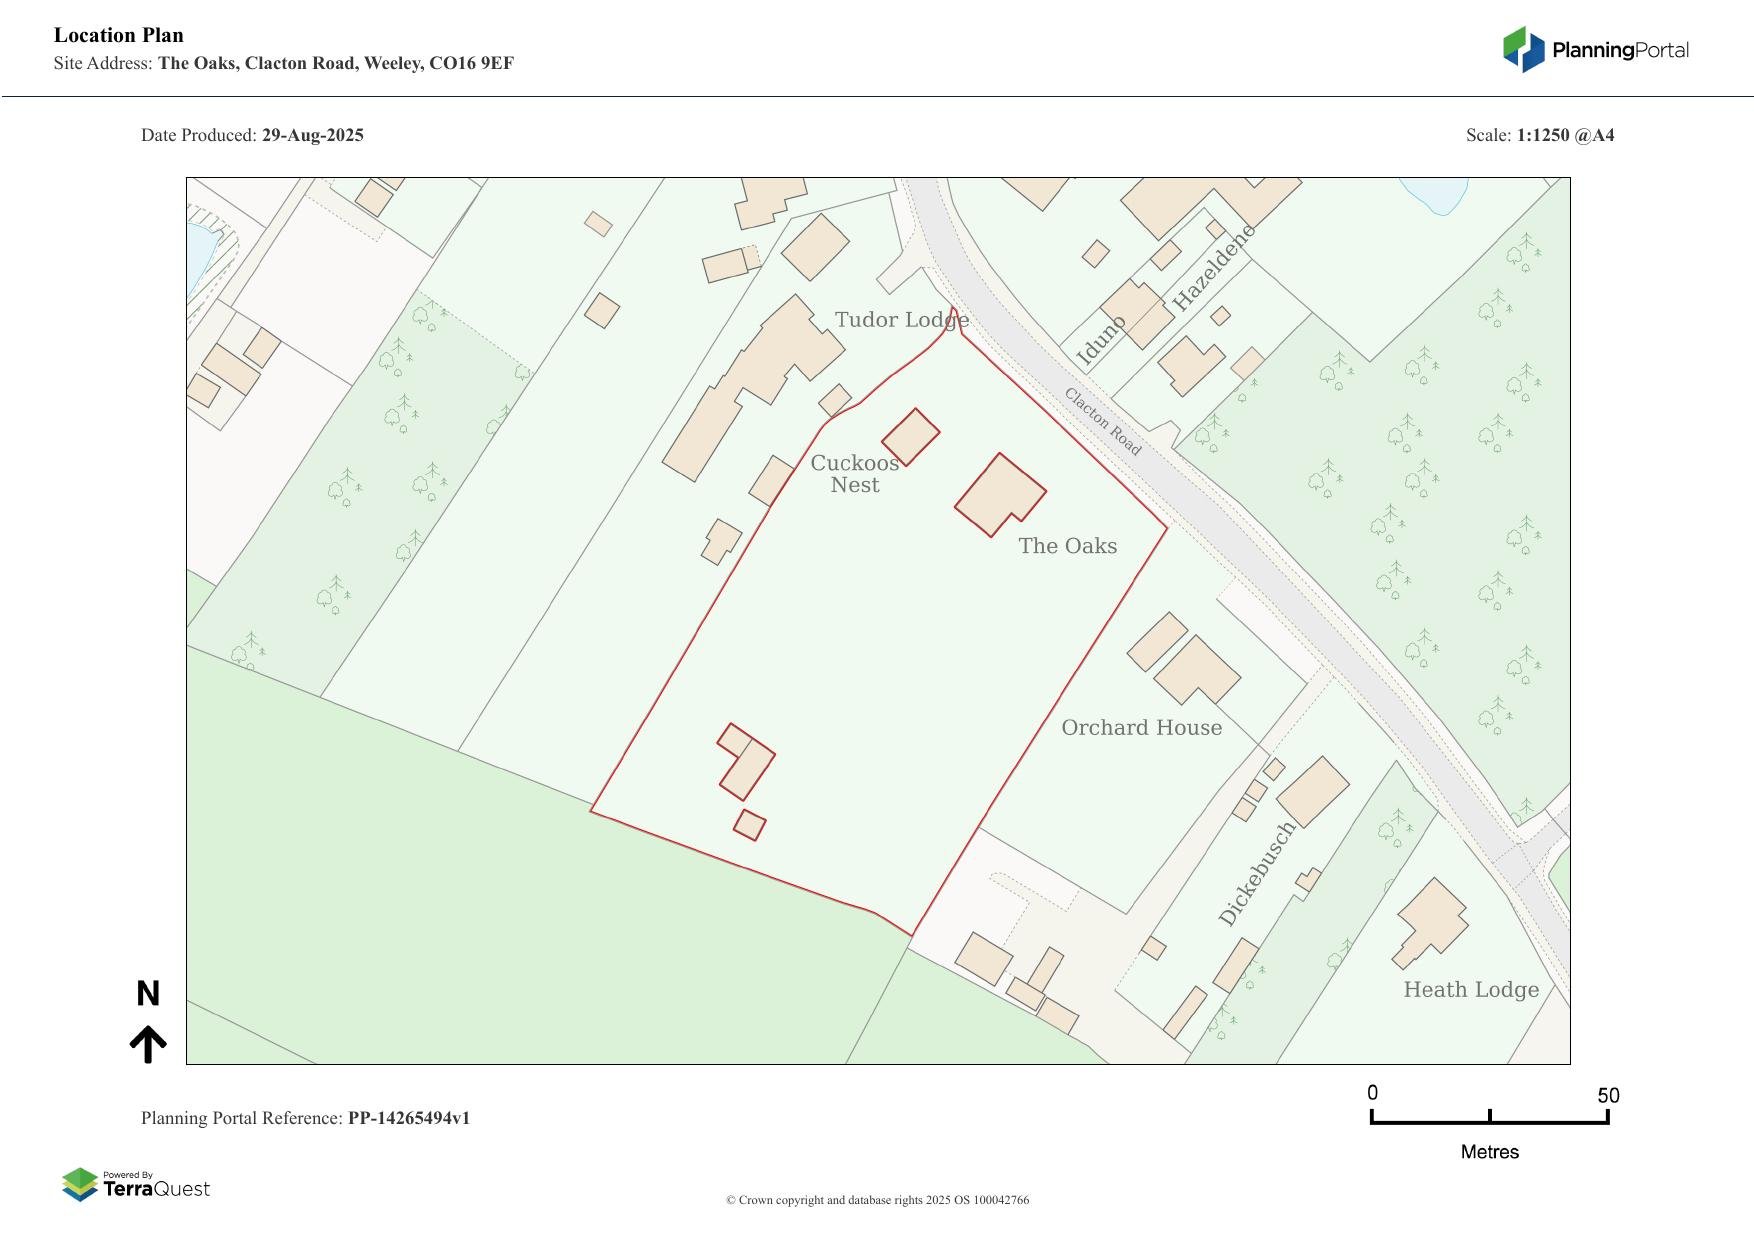Click the 'Tudor Lodge' map label

[901, 320]
